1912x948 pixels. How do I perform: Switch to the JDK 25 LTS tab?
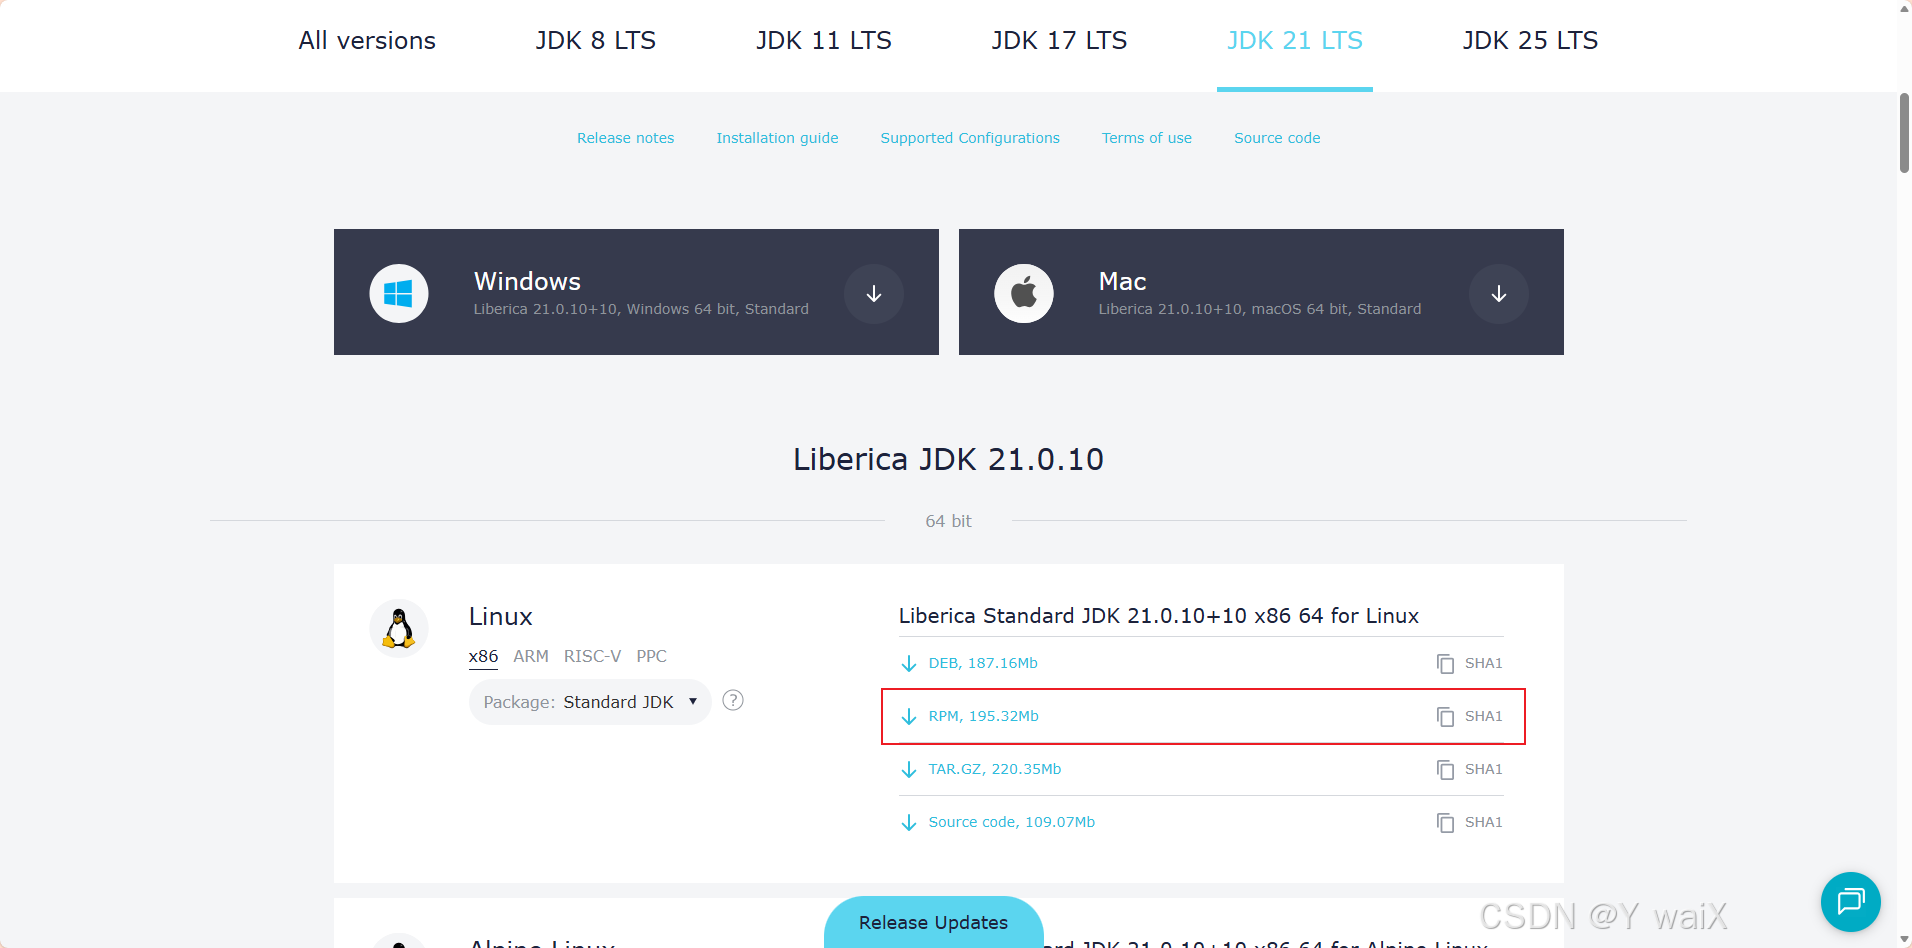(x=1530, y=41)
